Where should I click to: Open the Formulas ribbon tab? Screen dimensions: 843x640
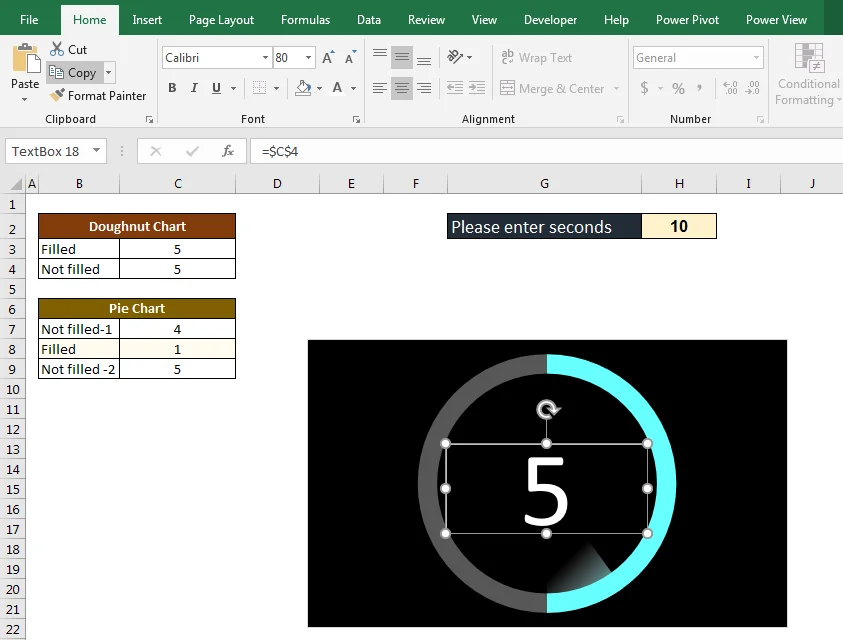tap(305, 20)
